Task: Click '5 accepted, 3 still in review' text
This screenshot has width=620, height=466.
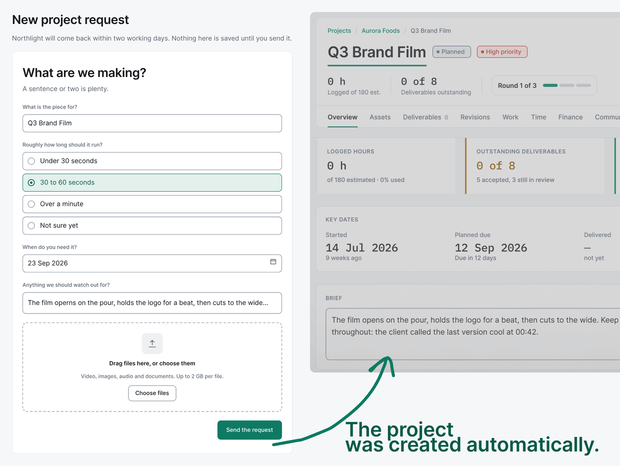Action: click(x=515, y=180)
